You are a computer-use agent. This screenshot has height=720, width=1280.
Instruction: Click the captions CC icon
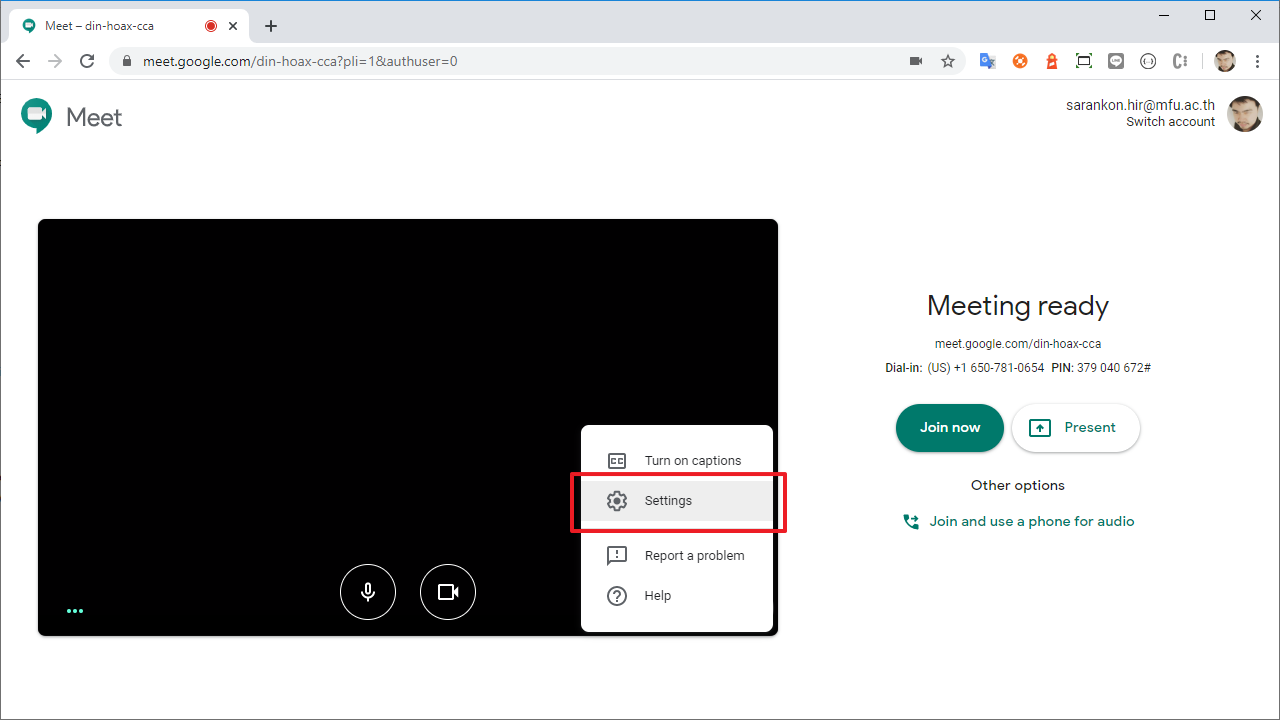617,461
